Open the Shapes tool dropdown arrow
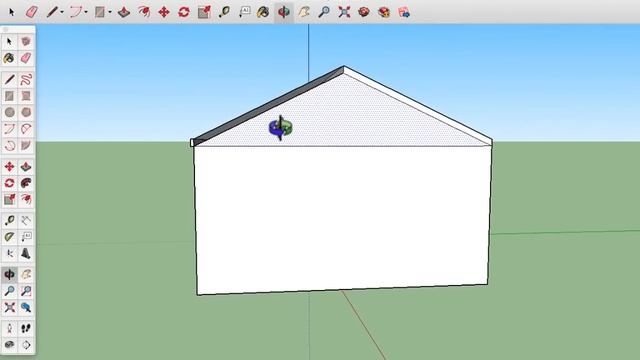Image resolution: width=640 pixels, height=360 pixels. pyautogui.click(x=110, y=12)
